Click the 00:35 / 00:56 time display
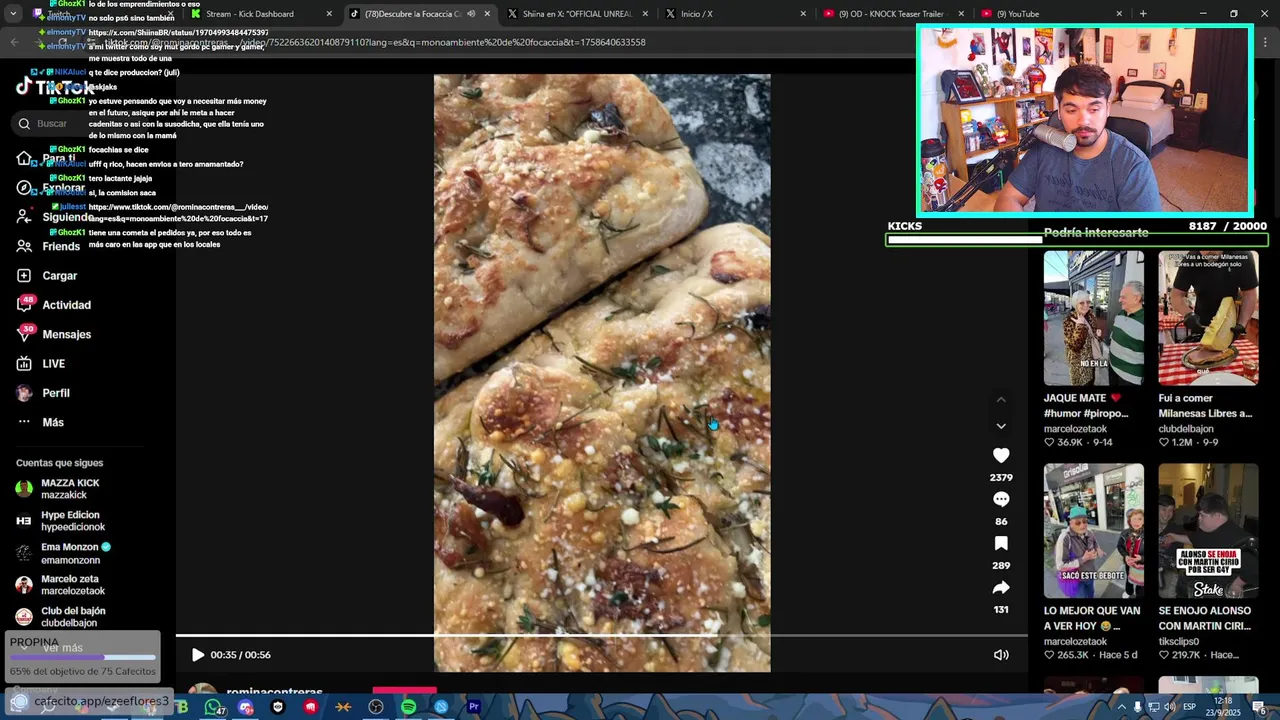Viewport: 1280px width, 720px height. click(x=241, y=655)
